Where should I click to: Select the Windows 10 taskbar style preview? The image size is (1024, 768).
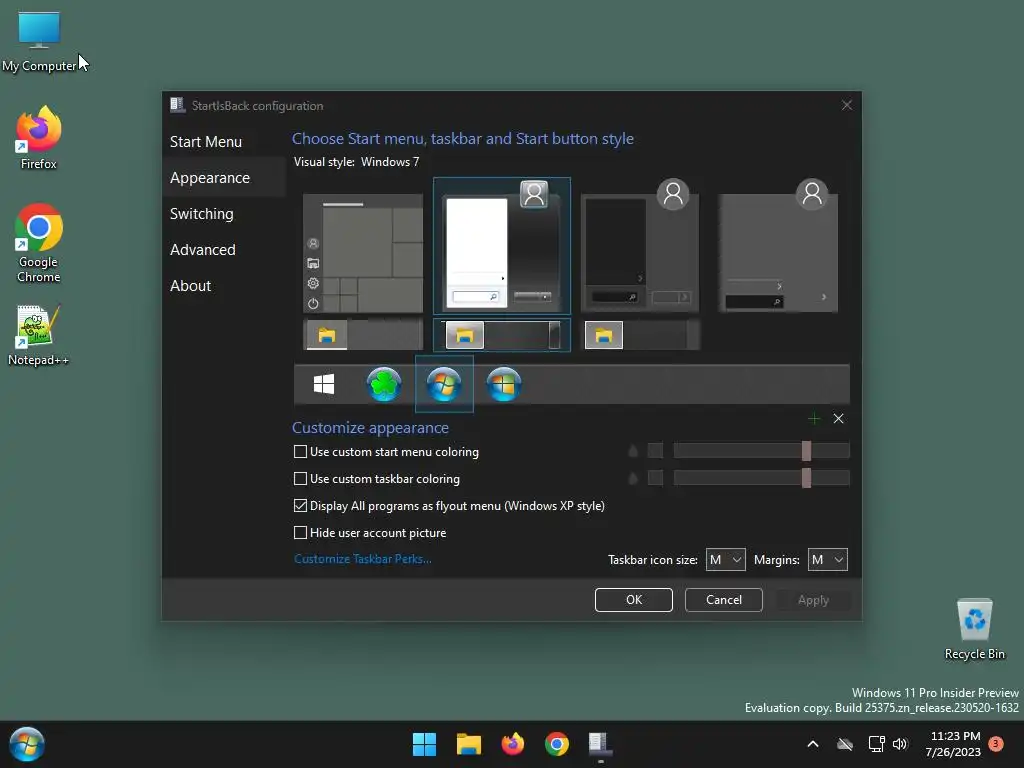363,335
